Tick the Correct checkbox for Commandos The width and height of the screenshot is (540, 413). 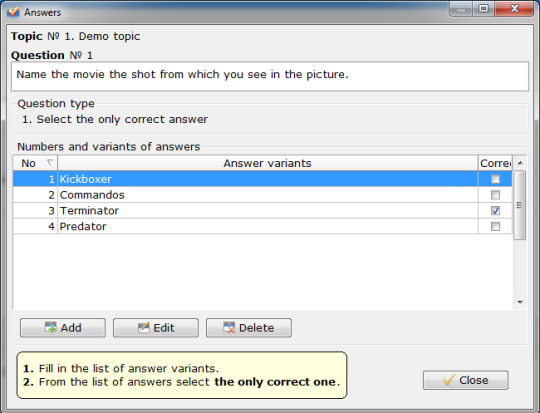(495, 195)
